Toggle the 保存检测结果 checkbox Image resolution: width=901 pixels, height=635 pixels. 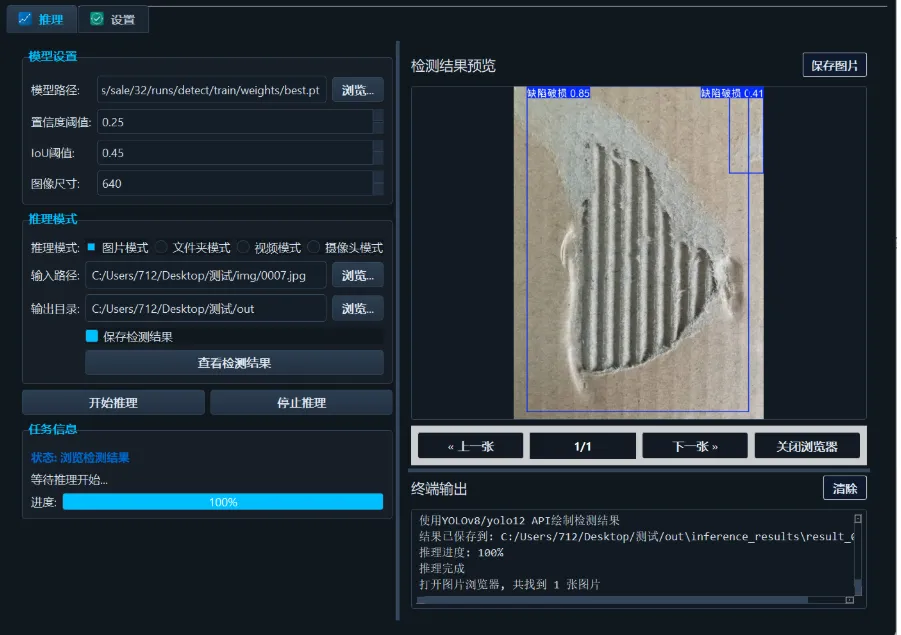click(x=91, y=337)
